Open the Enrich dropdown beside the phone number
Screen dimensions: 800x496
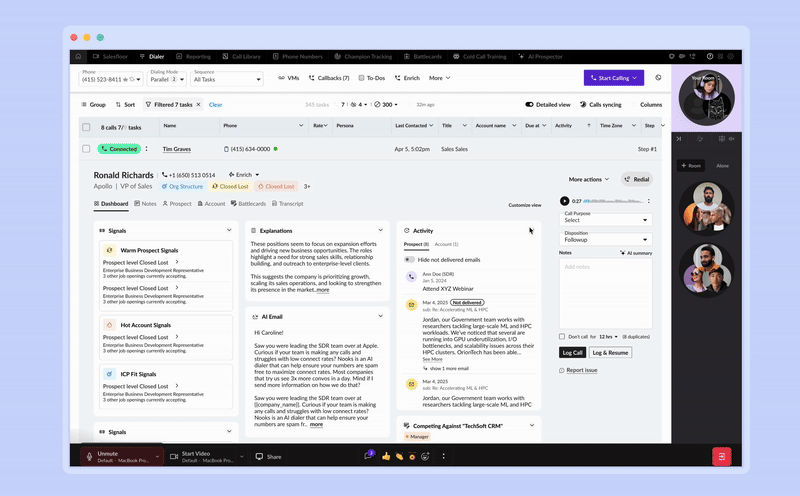pyautogui.click(x=244, y=175)
